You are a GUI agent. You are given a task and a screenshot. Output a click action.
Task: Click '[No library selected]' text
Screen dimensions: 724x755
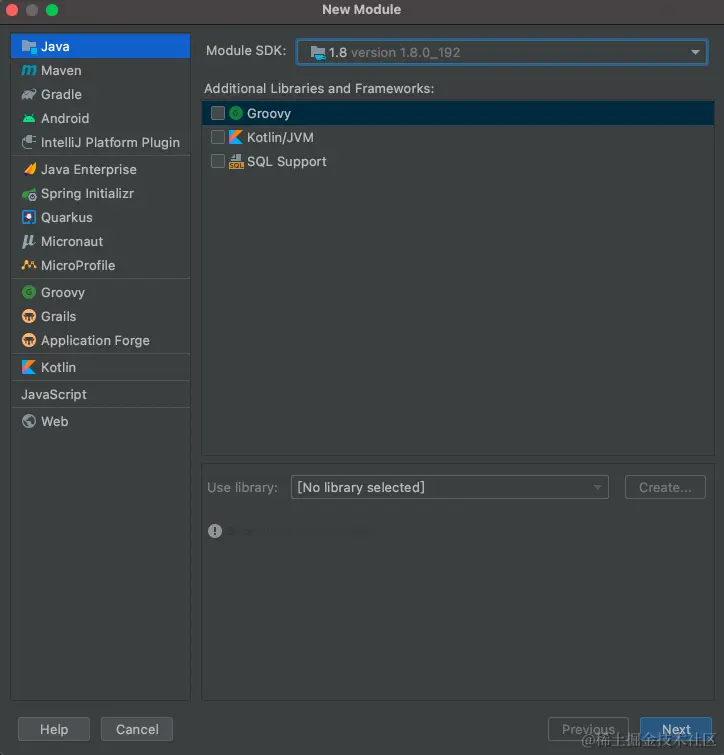[361, 487]
